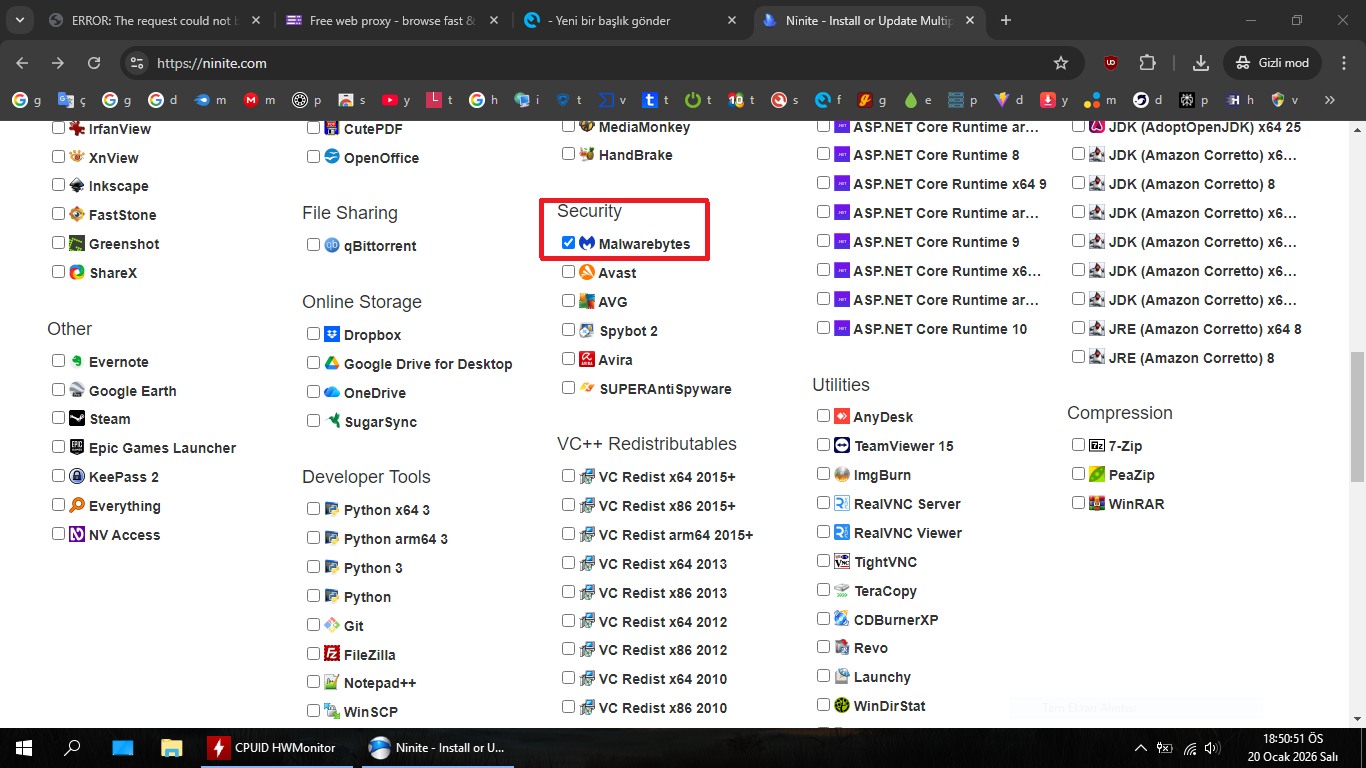1366x768 pixels.
Task: Click the FileZilla app icon
Action: click(x=332, y=654)
